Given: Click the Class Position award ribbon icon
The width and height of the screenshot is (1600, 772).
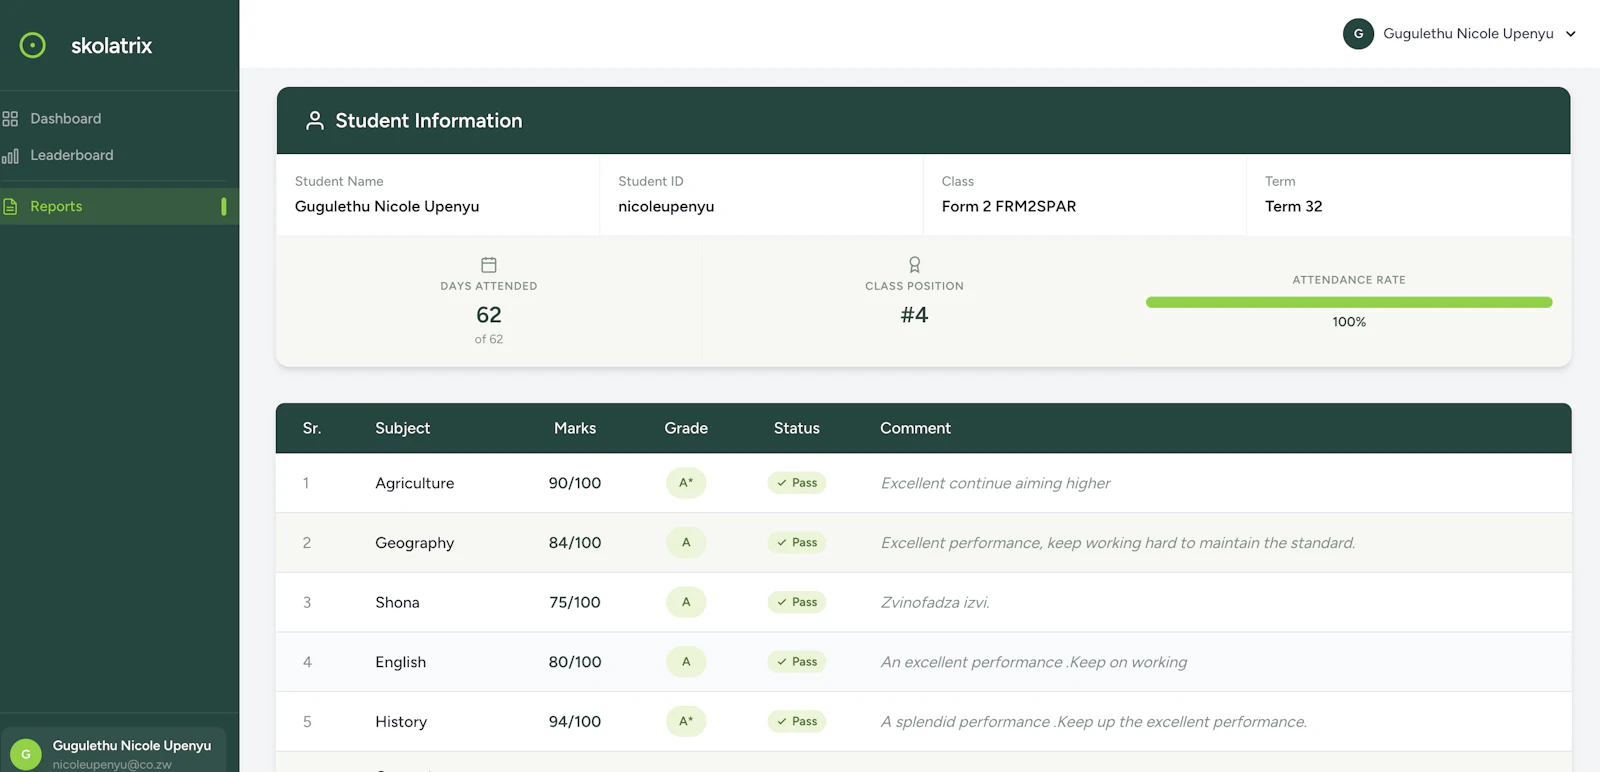Looking at the screenshot, I should [914, 265].
